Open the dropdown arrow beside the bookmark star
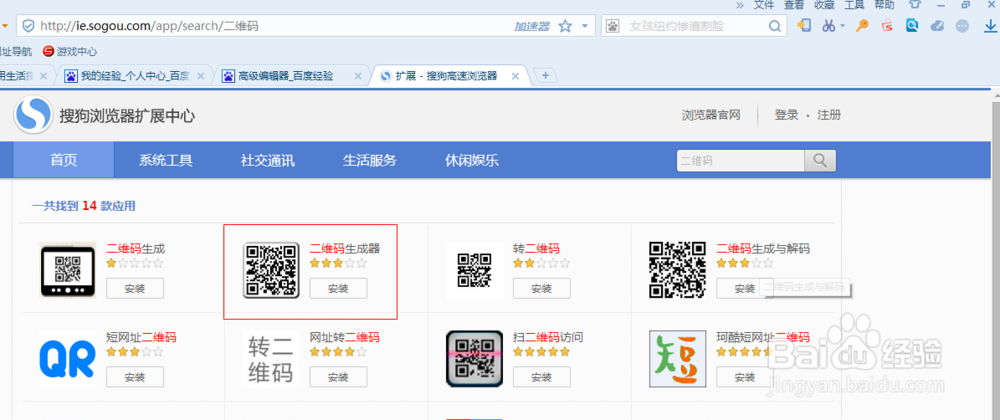Image resolution: width=1000 pixels, height=420 pixels. click(585, 26)
